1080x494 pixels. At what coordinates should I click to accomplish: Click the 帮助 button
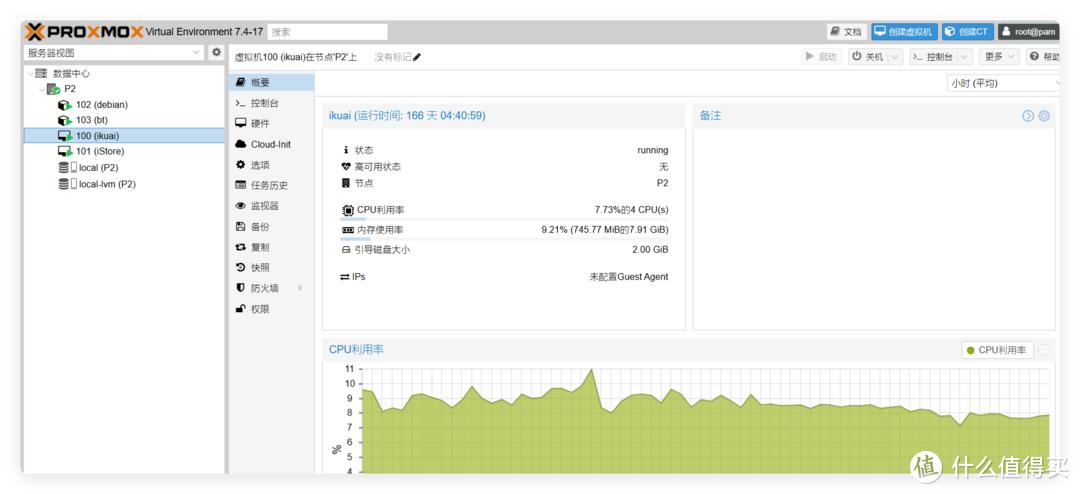(1045, 57)
